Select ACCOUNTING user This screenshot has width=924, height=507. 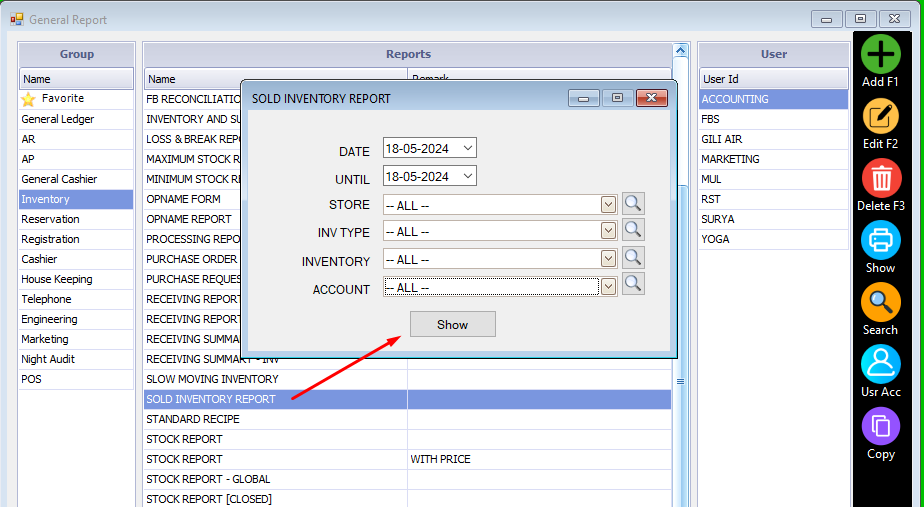click(x=773, y=99)
